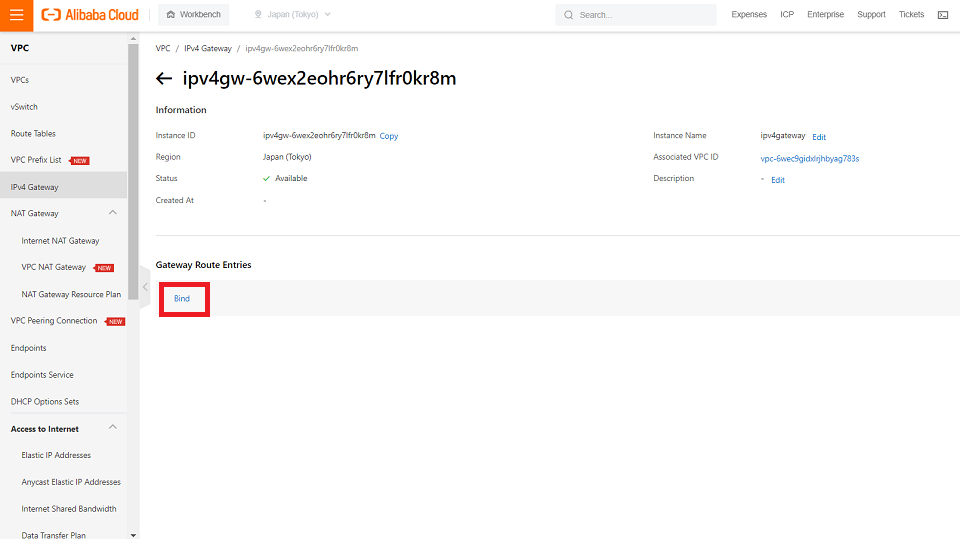Screen dimensions: 960x539
Task: Click the Alibaba Cloud logo
Action: click(95, 15)
